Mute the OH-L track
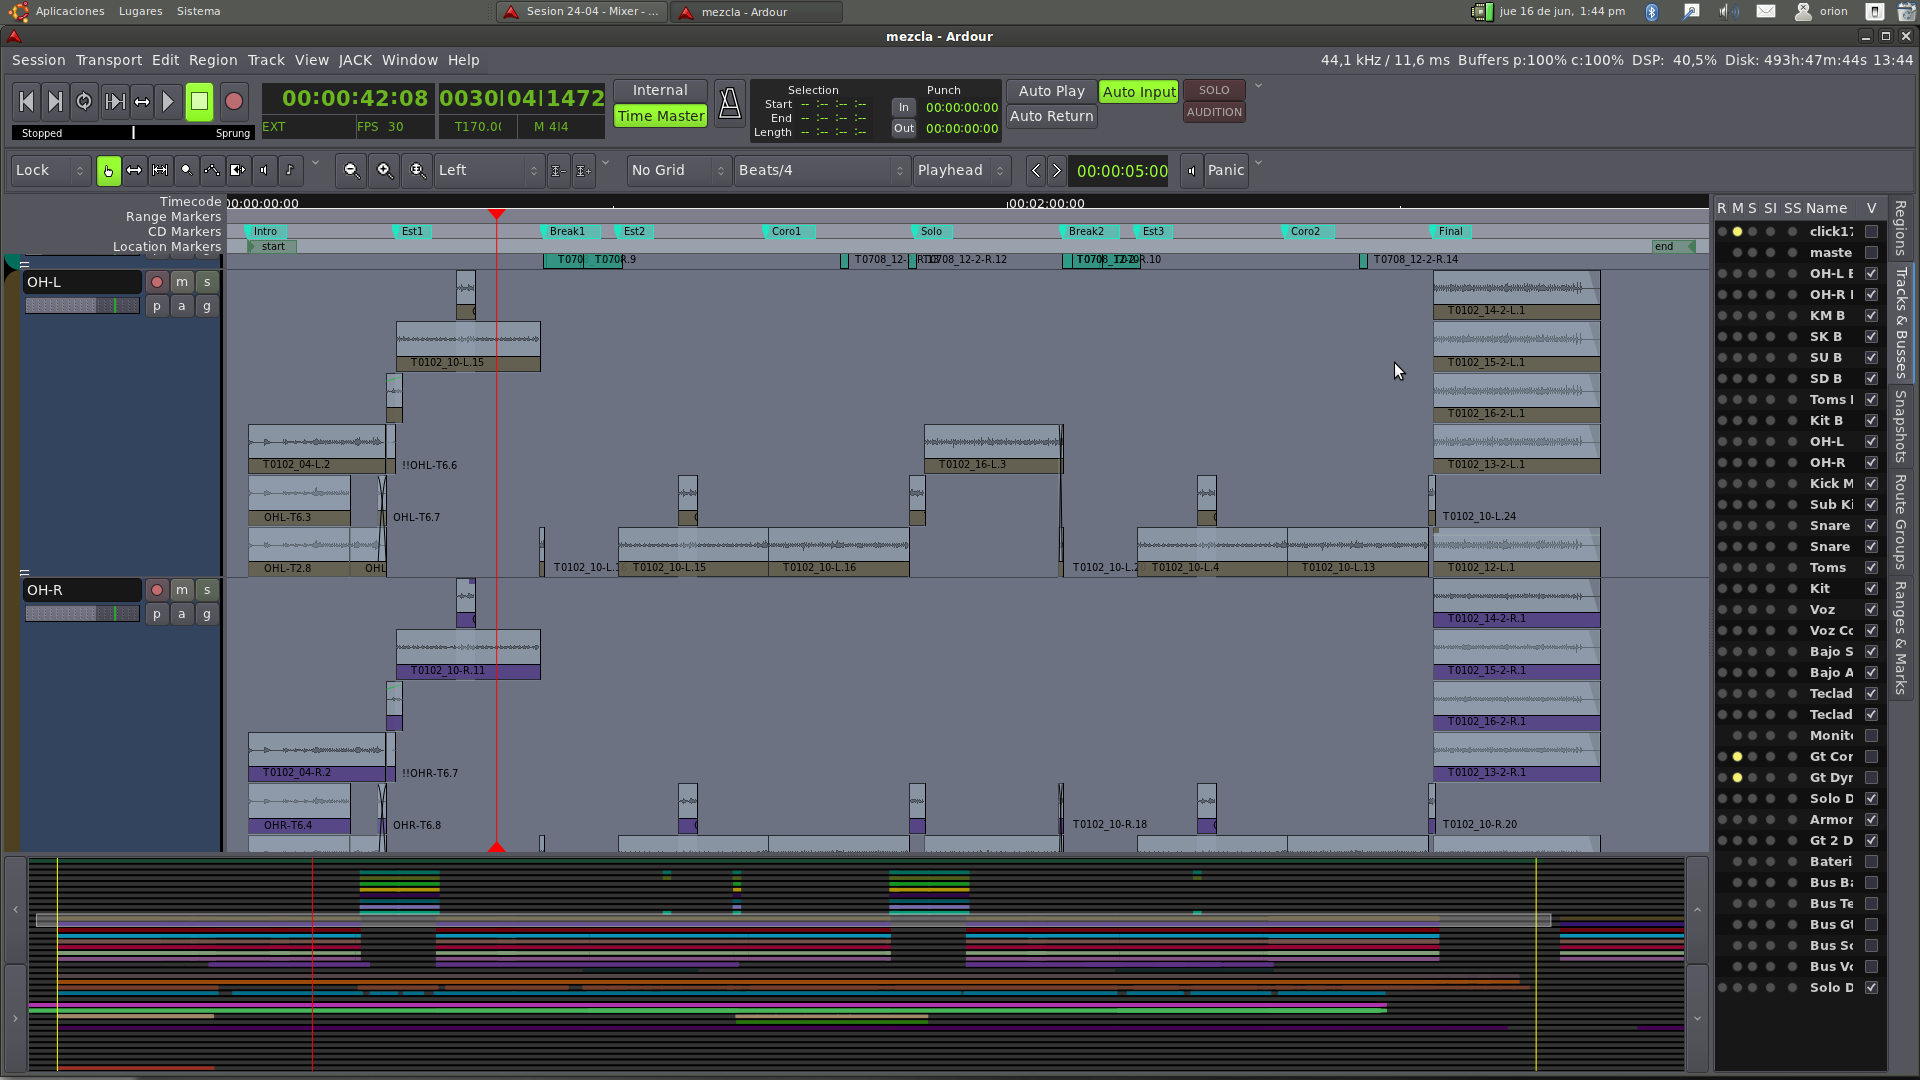Viewport: 1920px width, 1080px height. (181, 282)
